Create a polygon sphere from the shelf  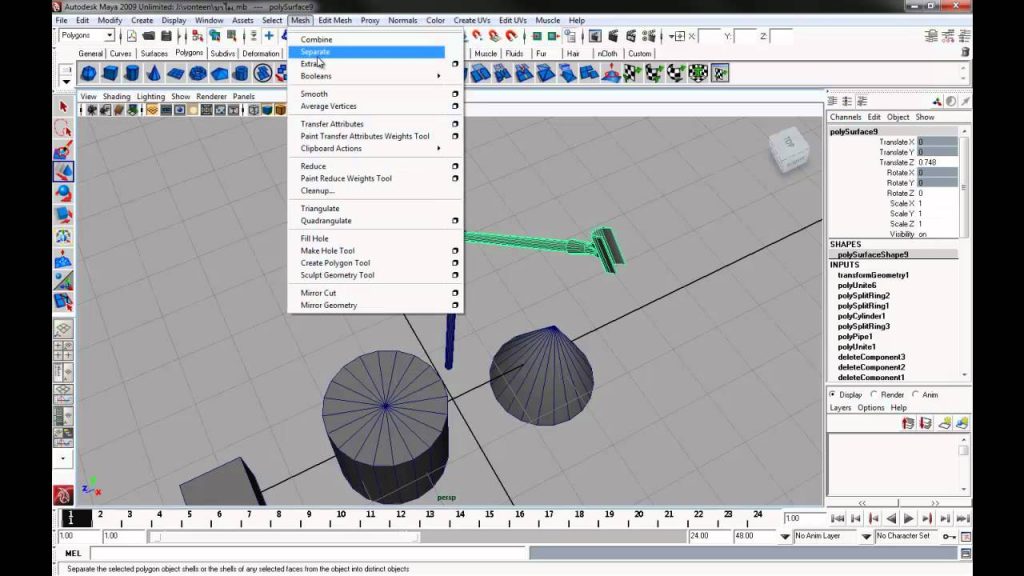click(88, 73)
